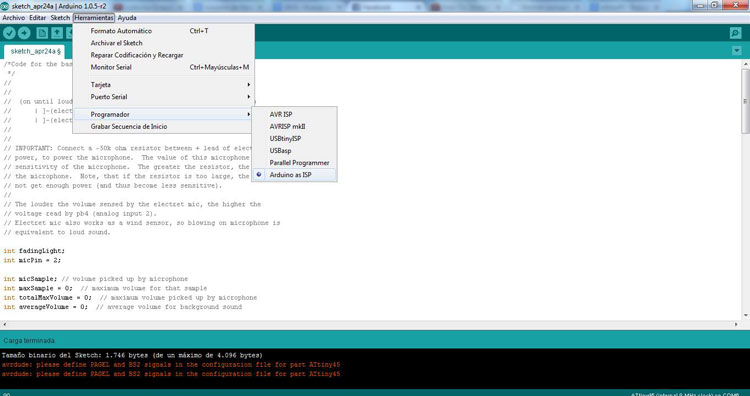Select Arduino as ISP programmer
This screenshot has width=750, height=396.
(x=295, y=175)
